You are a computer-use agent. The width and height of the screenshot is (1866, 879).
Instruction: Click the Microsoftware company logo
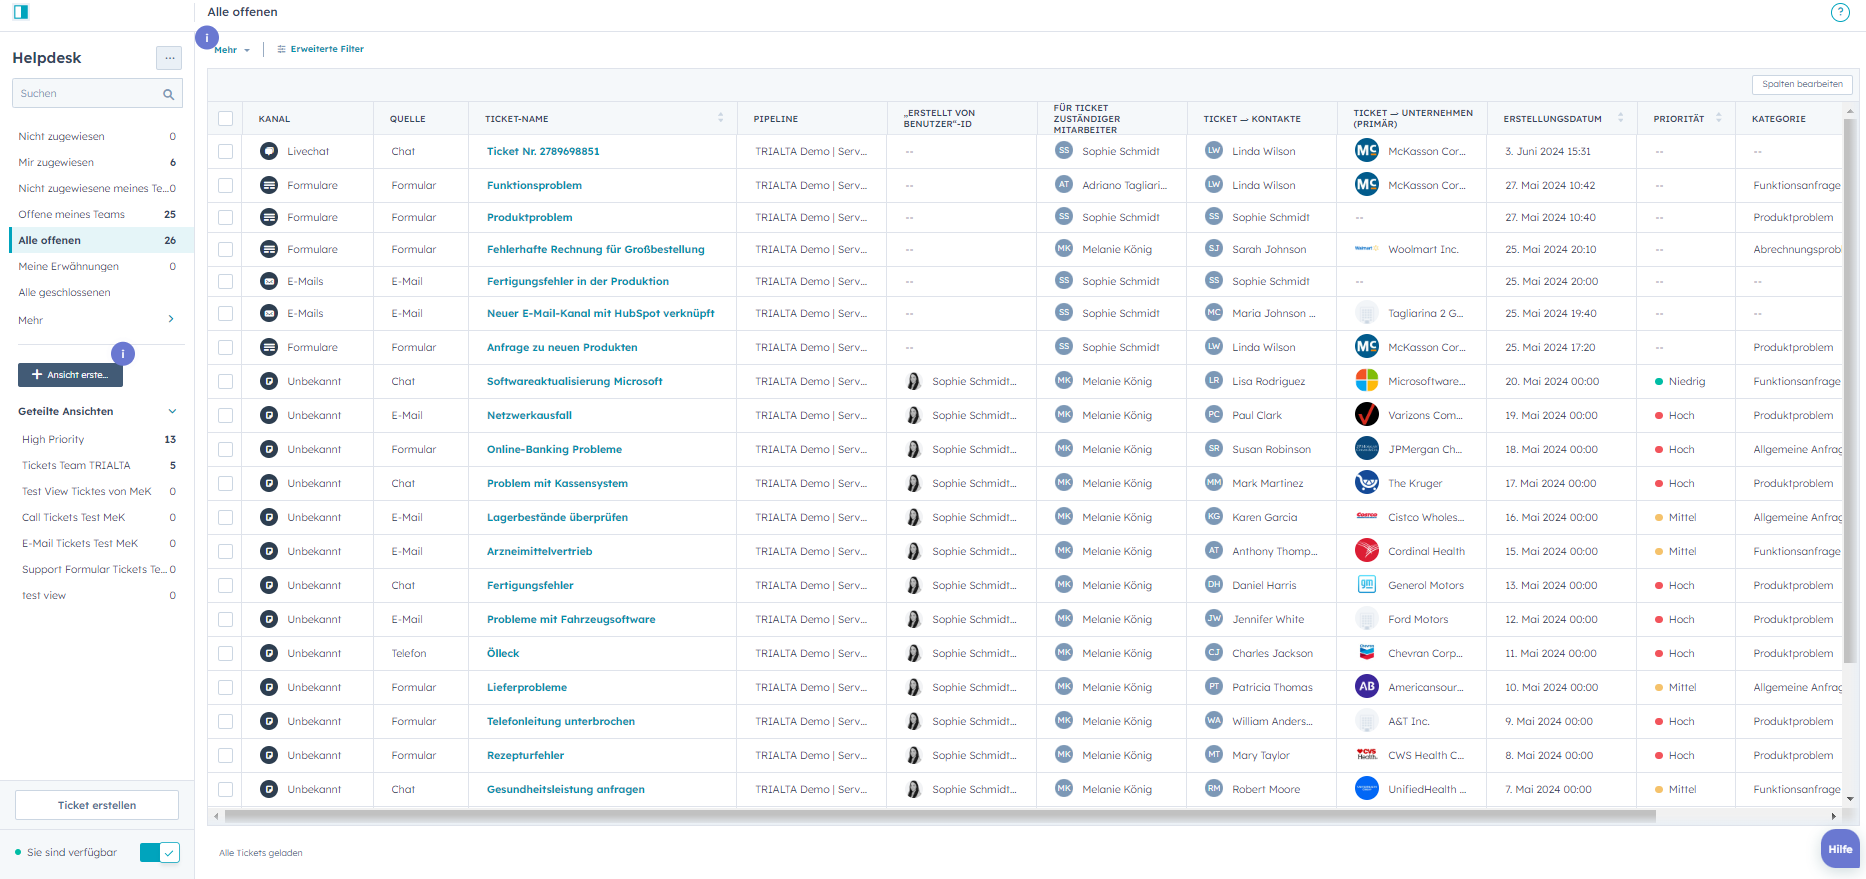click(x=1367, y=381)
